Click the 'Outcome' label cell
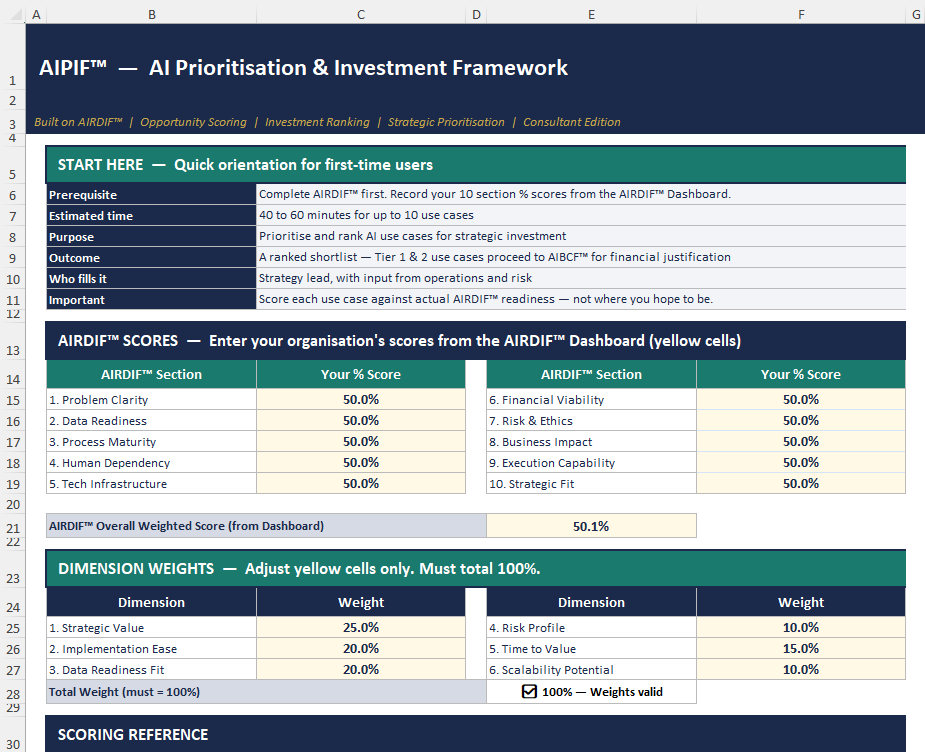925x752 pixels. pyautogui.click(x=152, y=258)
